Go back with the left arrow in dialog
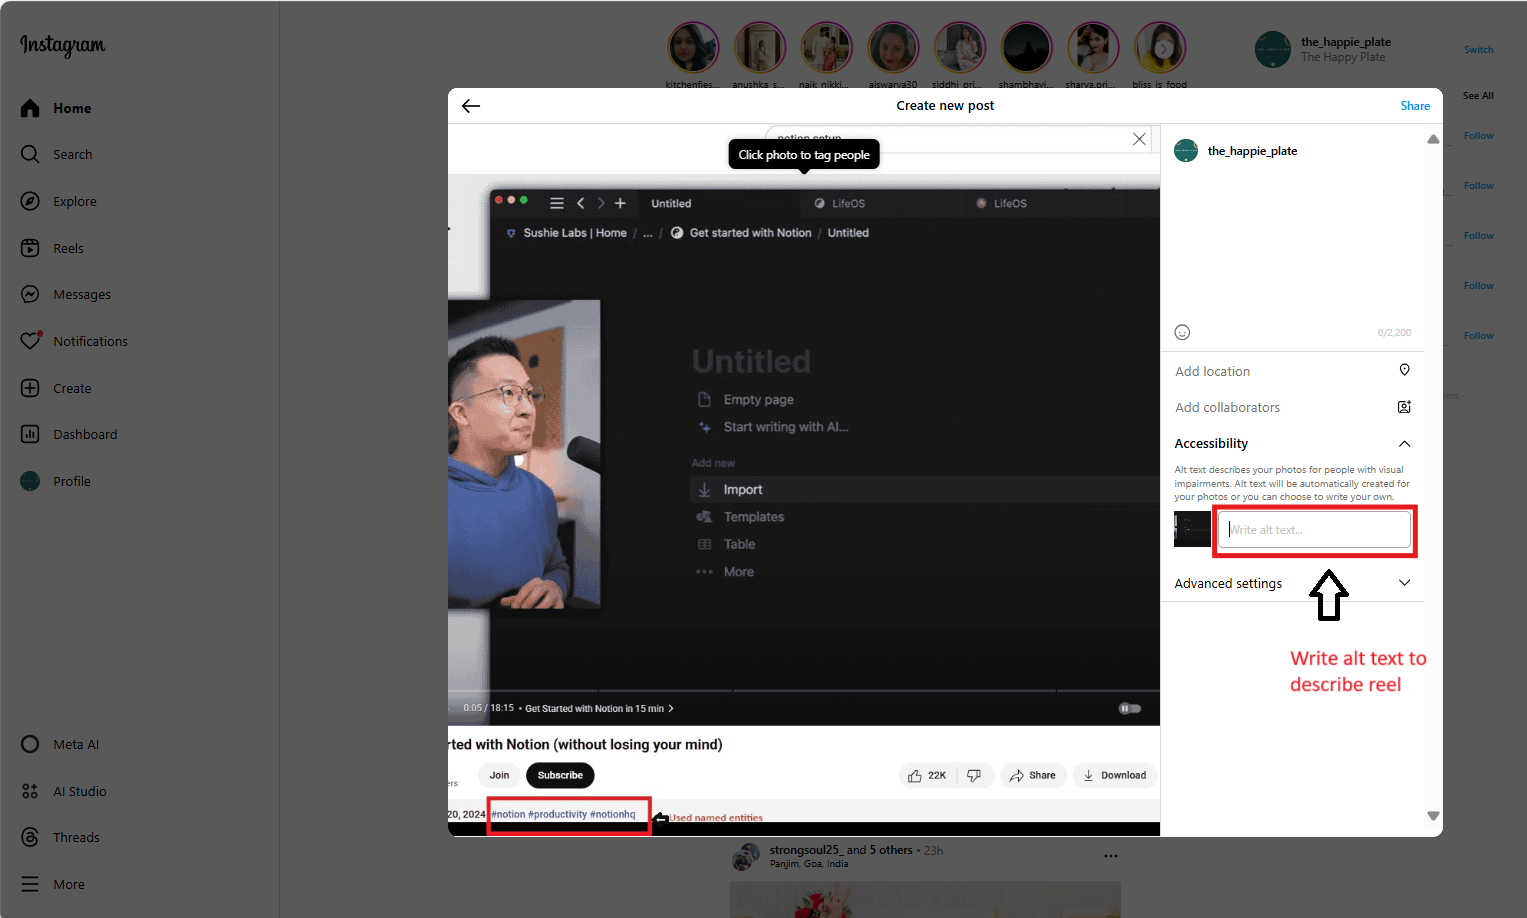This screenshot has height=918, width=1527. [471, 106]
